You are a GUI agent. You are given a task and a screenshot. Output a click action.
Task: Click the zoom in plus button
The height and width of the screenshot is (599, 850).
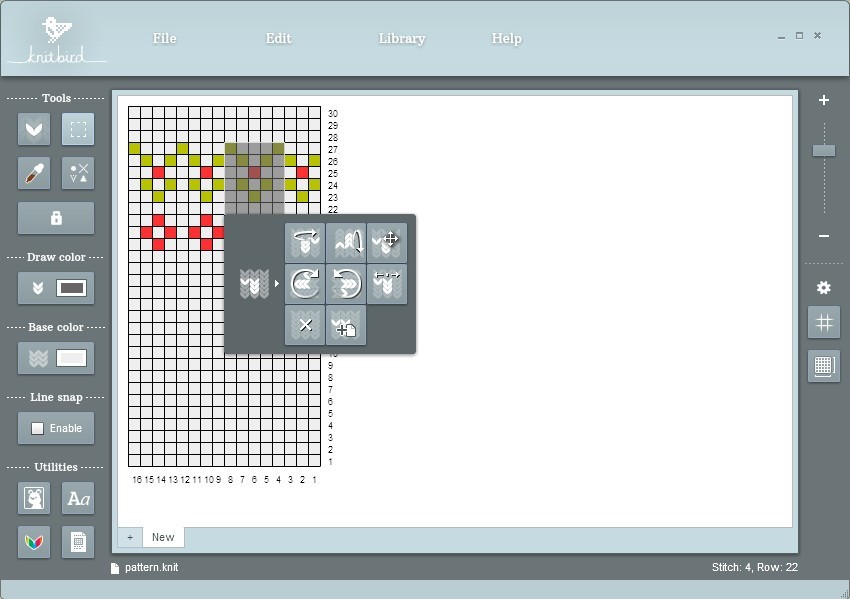[x=823, y=100]
